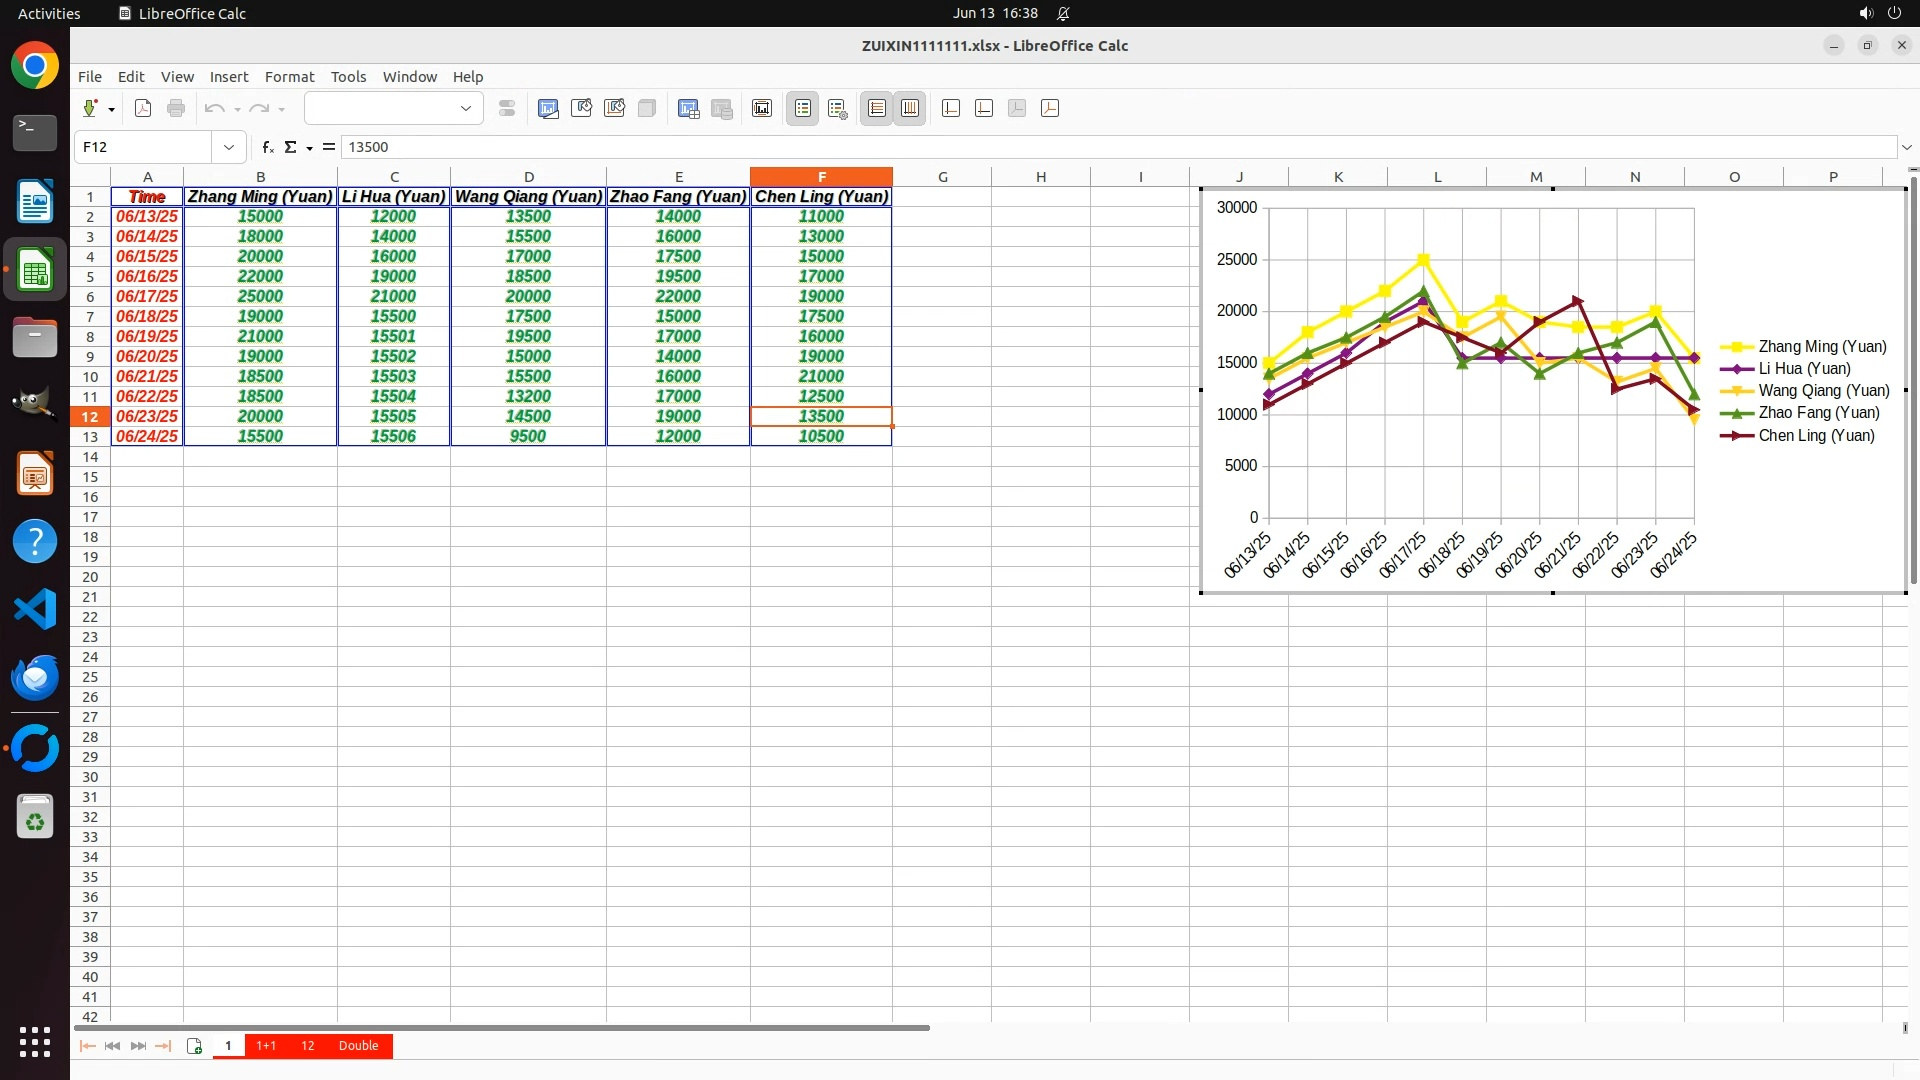Click the formula input line
Viewport: 1920px width, 1080px height.
(1100, 147)
